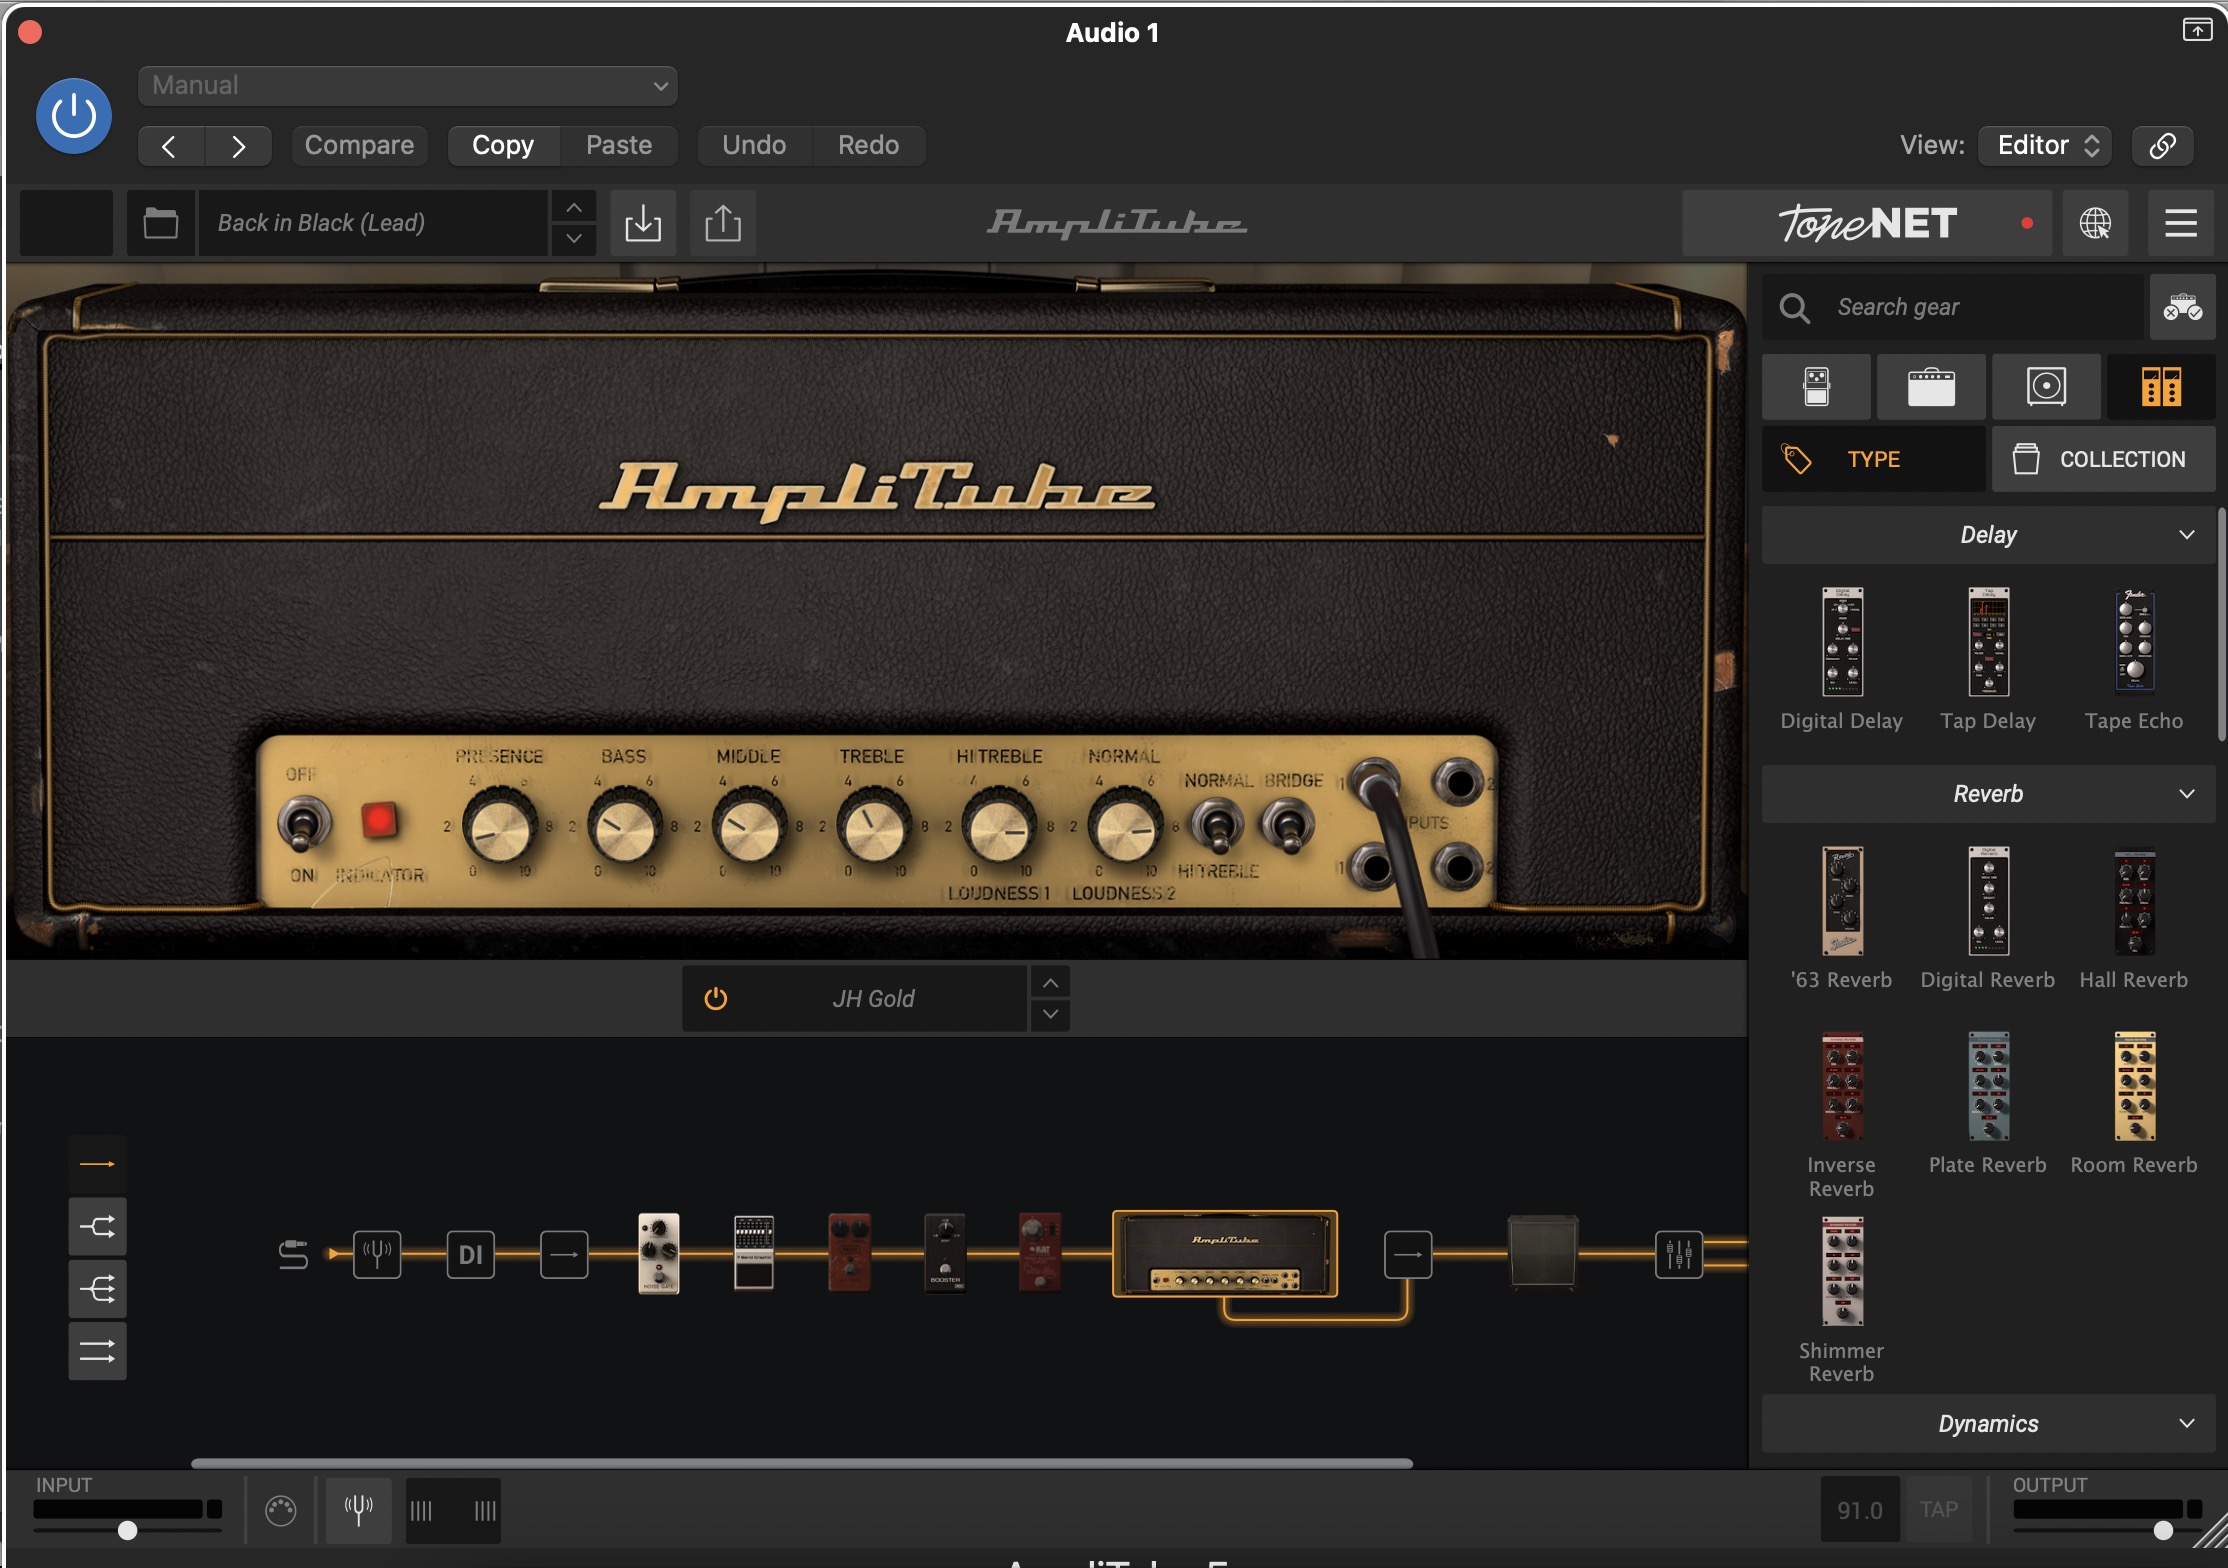Click the Redo button
2228x1568 pixels.
pyautogui.click(x=868, y=146)
